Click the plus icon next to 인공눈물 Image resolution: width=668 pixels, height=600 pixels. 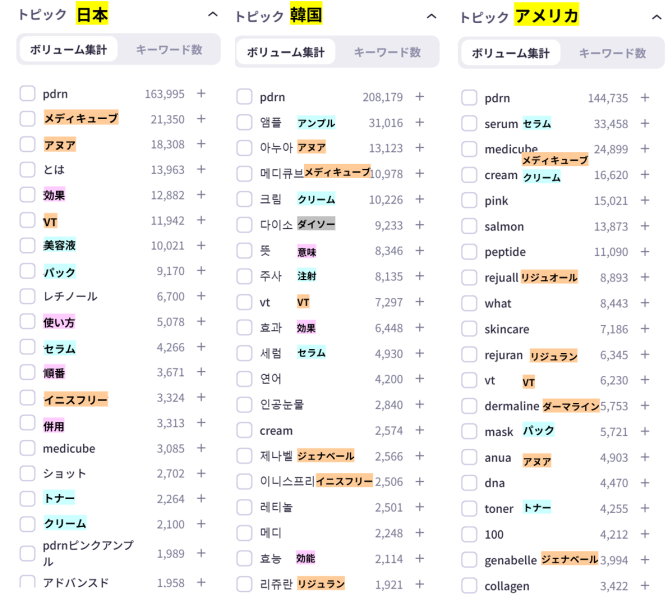[x=419, y=404]
